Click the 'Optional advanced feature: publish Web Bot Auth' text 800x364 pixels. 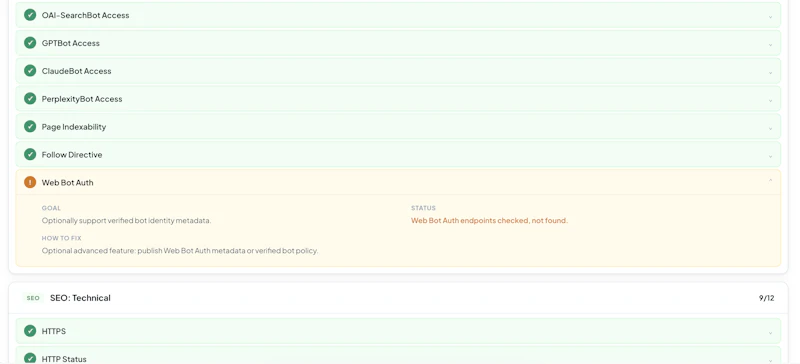pyautogui.click(x=180, y=251)
